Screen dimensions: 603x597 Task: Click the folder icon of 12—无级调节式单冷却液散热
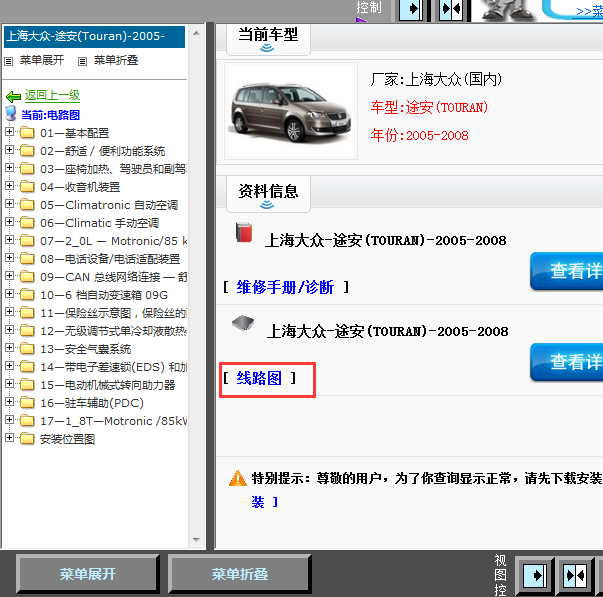tap(27, 331)
